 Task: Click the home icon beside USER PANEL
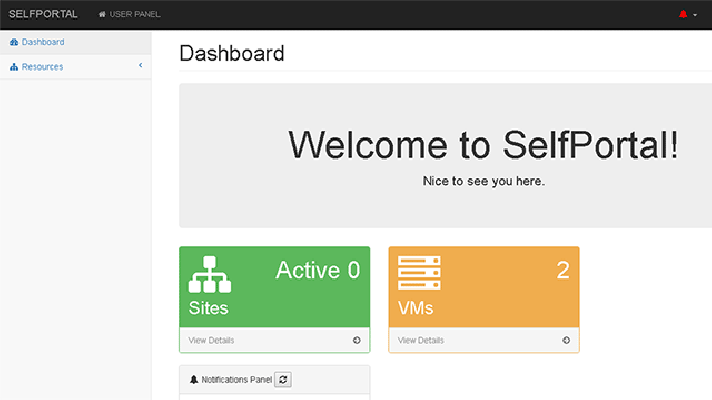coord(102,15)
